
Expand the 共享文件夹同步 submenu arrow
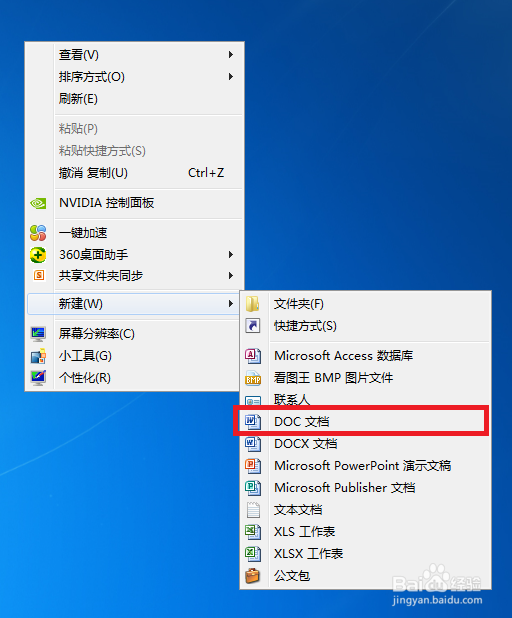pos(231,275)
